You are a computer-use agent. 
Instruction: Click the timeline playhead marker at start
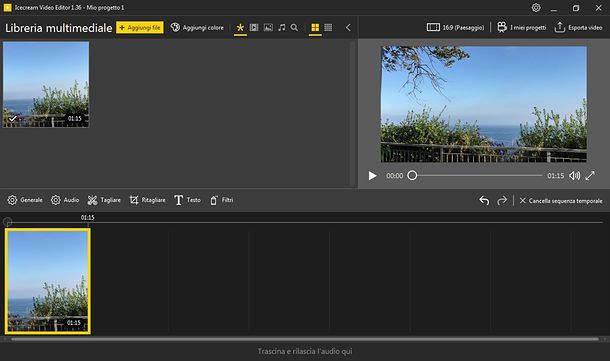pyautogui.click(x=7, y=222)
